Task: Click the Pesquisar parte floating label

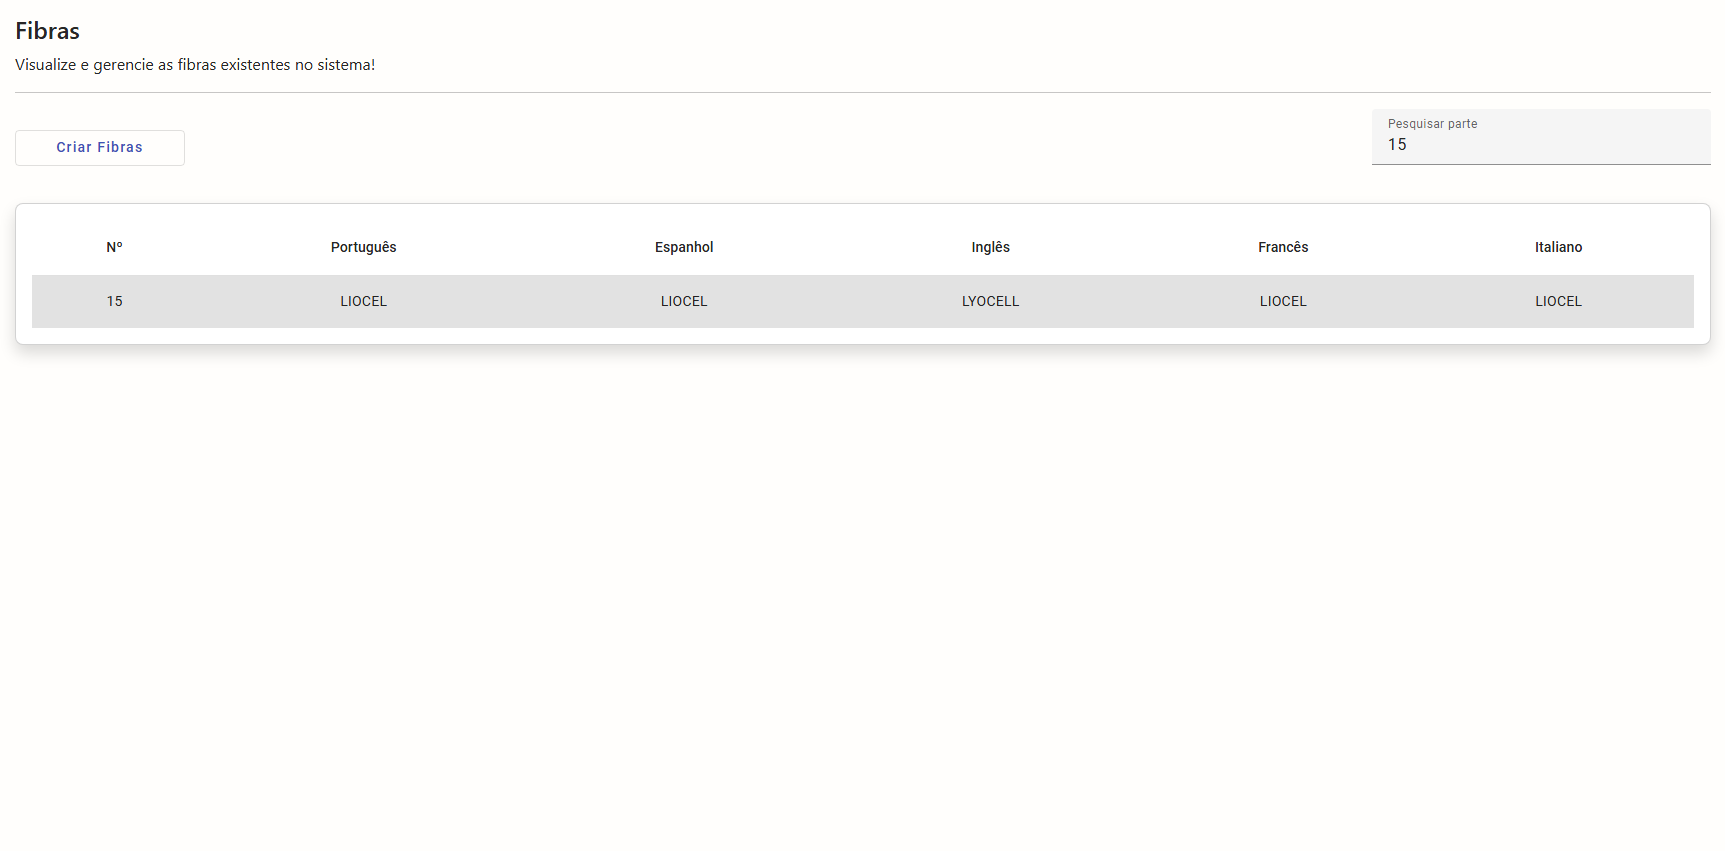Action: pyautogui.click(x=1432, y=124)
